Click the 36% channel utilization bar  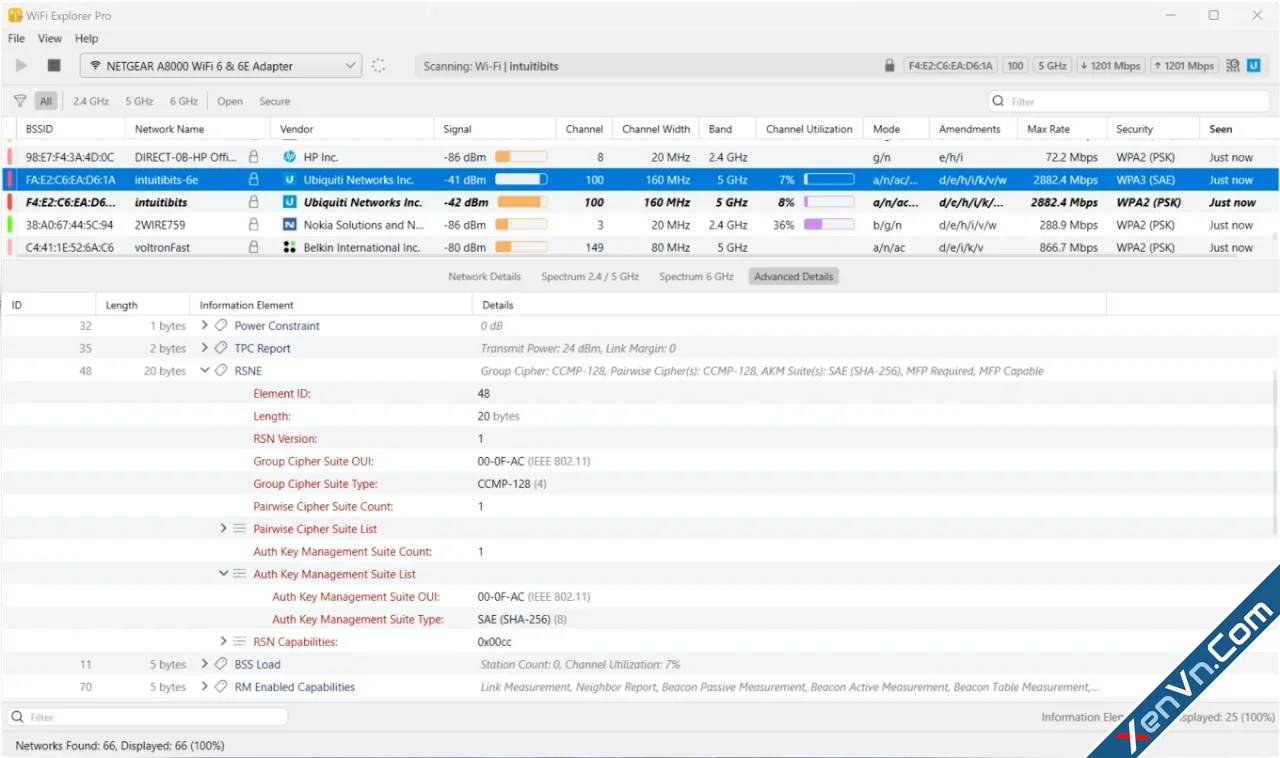click(x=829, y=225)
